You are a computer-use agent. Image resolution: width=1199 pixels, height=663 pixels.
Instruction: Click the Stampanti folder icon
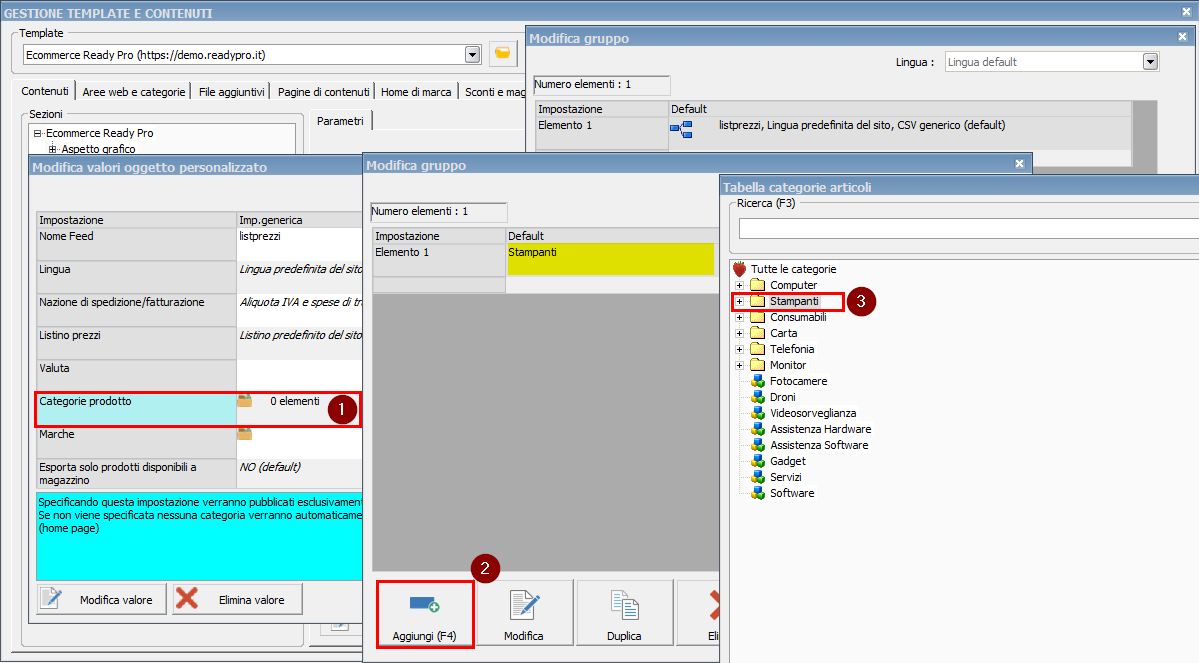pos(758,301)
